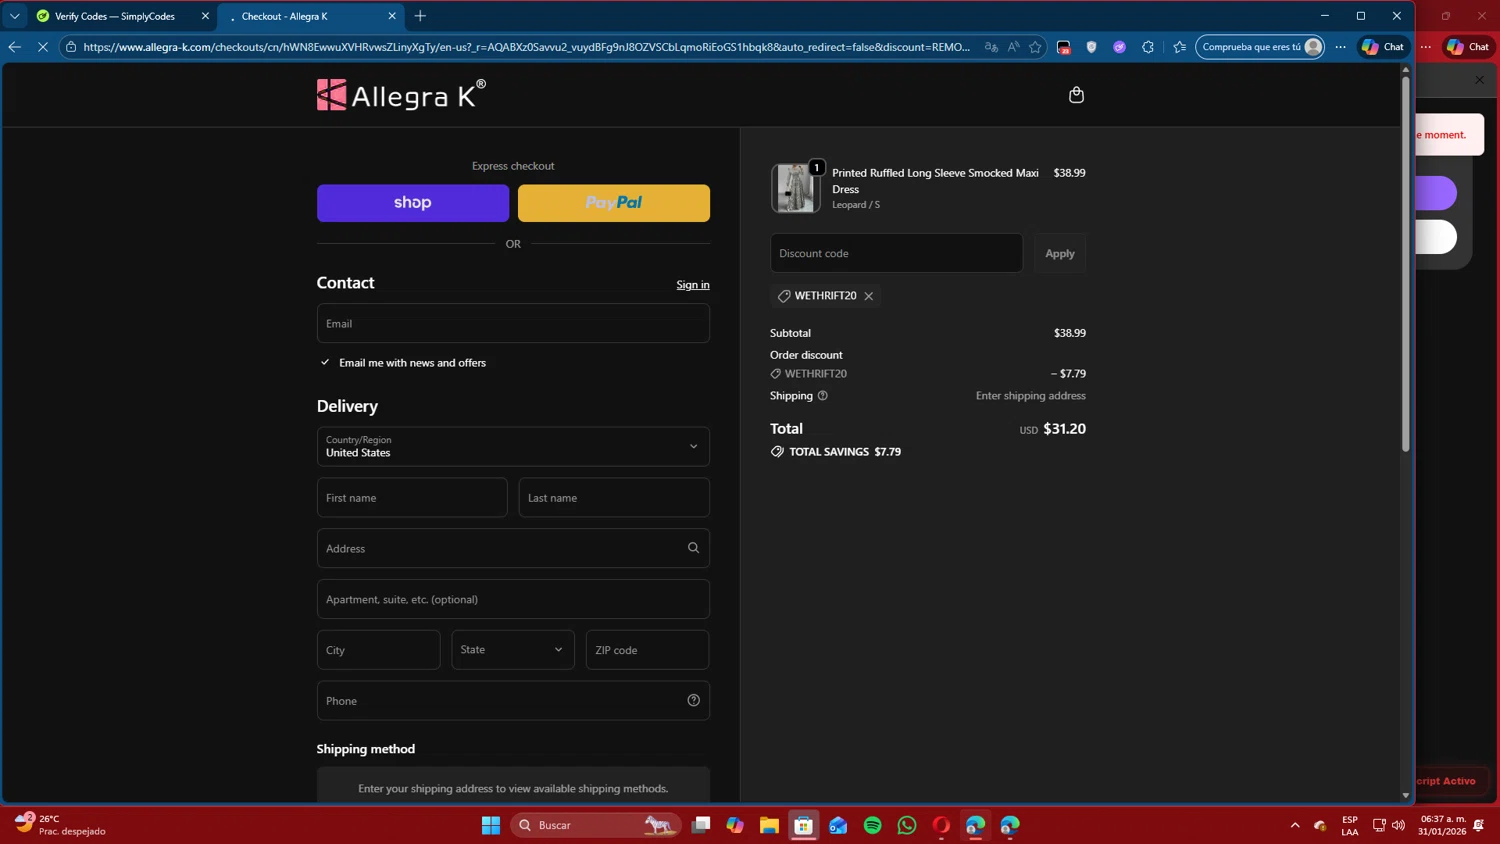Open Edge settings three-dots menu
This screenshot has height=844, width=1500.
pos(1341,47)
